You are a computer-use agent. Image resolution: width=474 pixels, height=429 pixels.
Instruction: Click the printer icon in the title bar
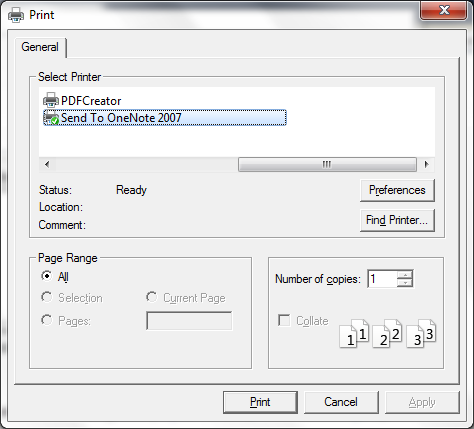point(16,15)
